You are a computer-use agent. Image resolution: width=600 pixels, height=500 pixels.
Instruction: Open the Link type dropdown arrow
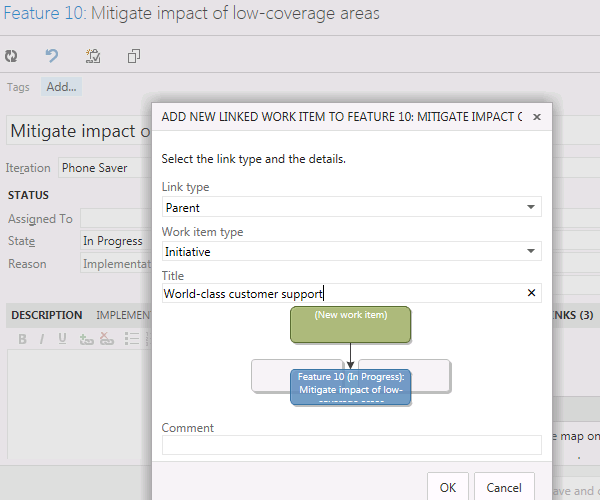(531, 207)
